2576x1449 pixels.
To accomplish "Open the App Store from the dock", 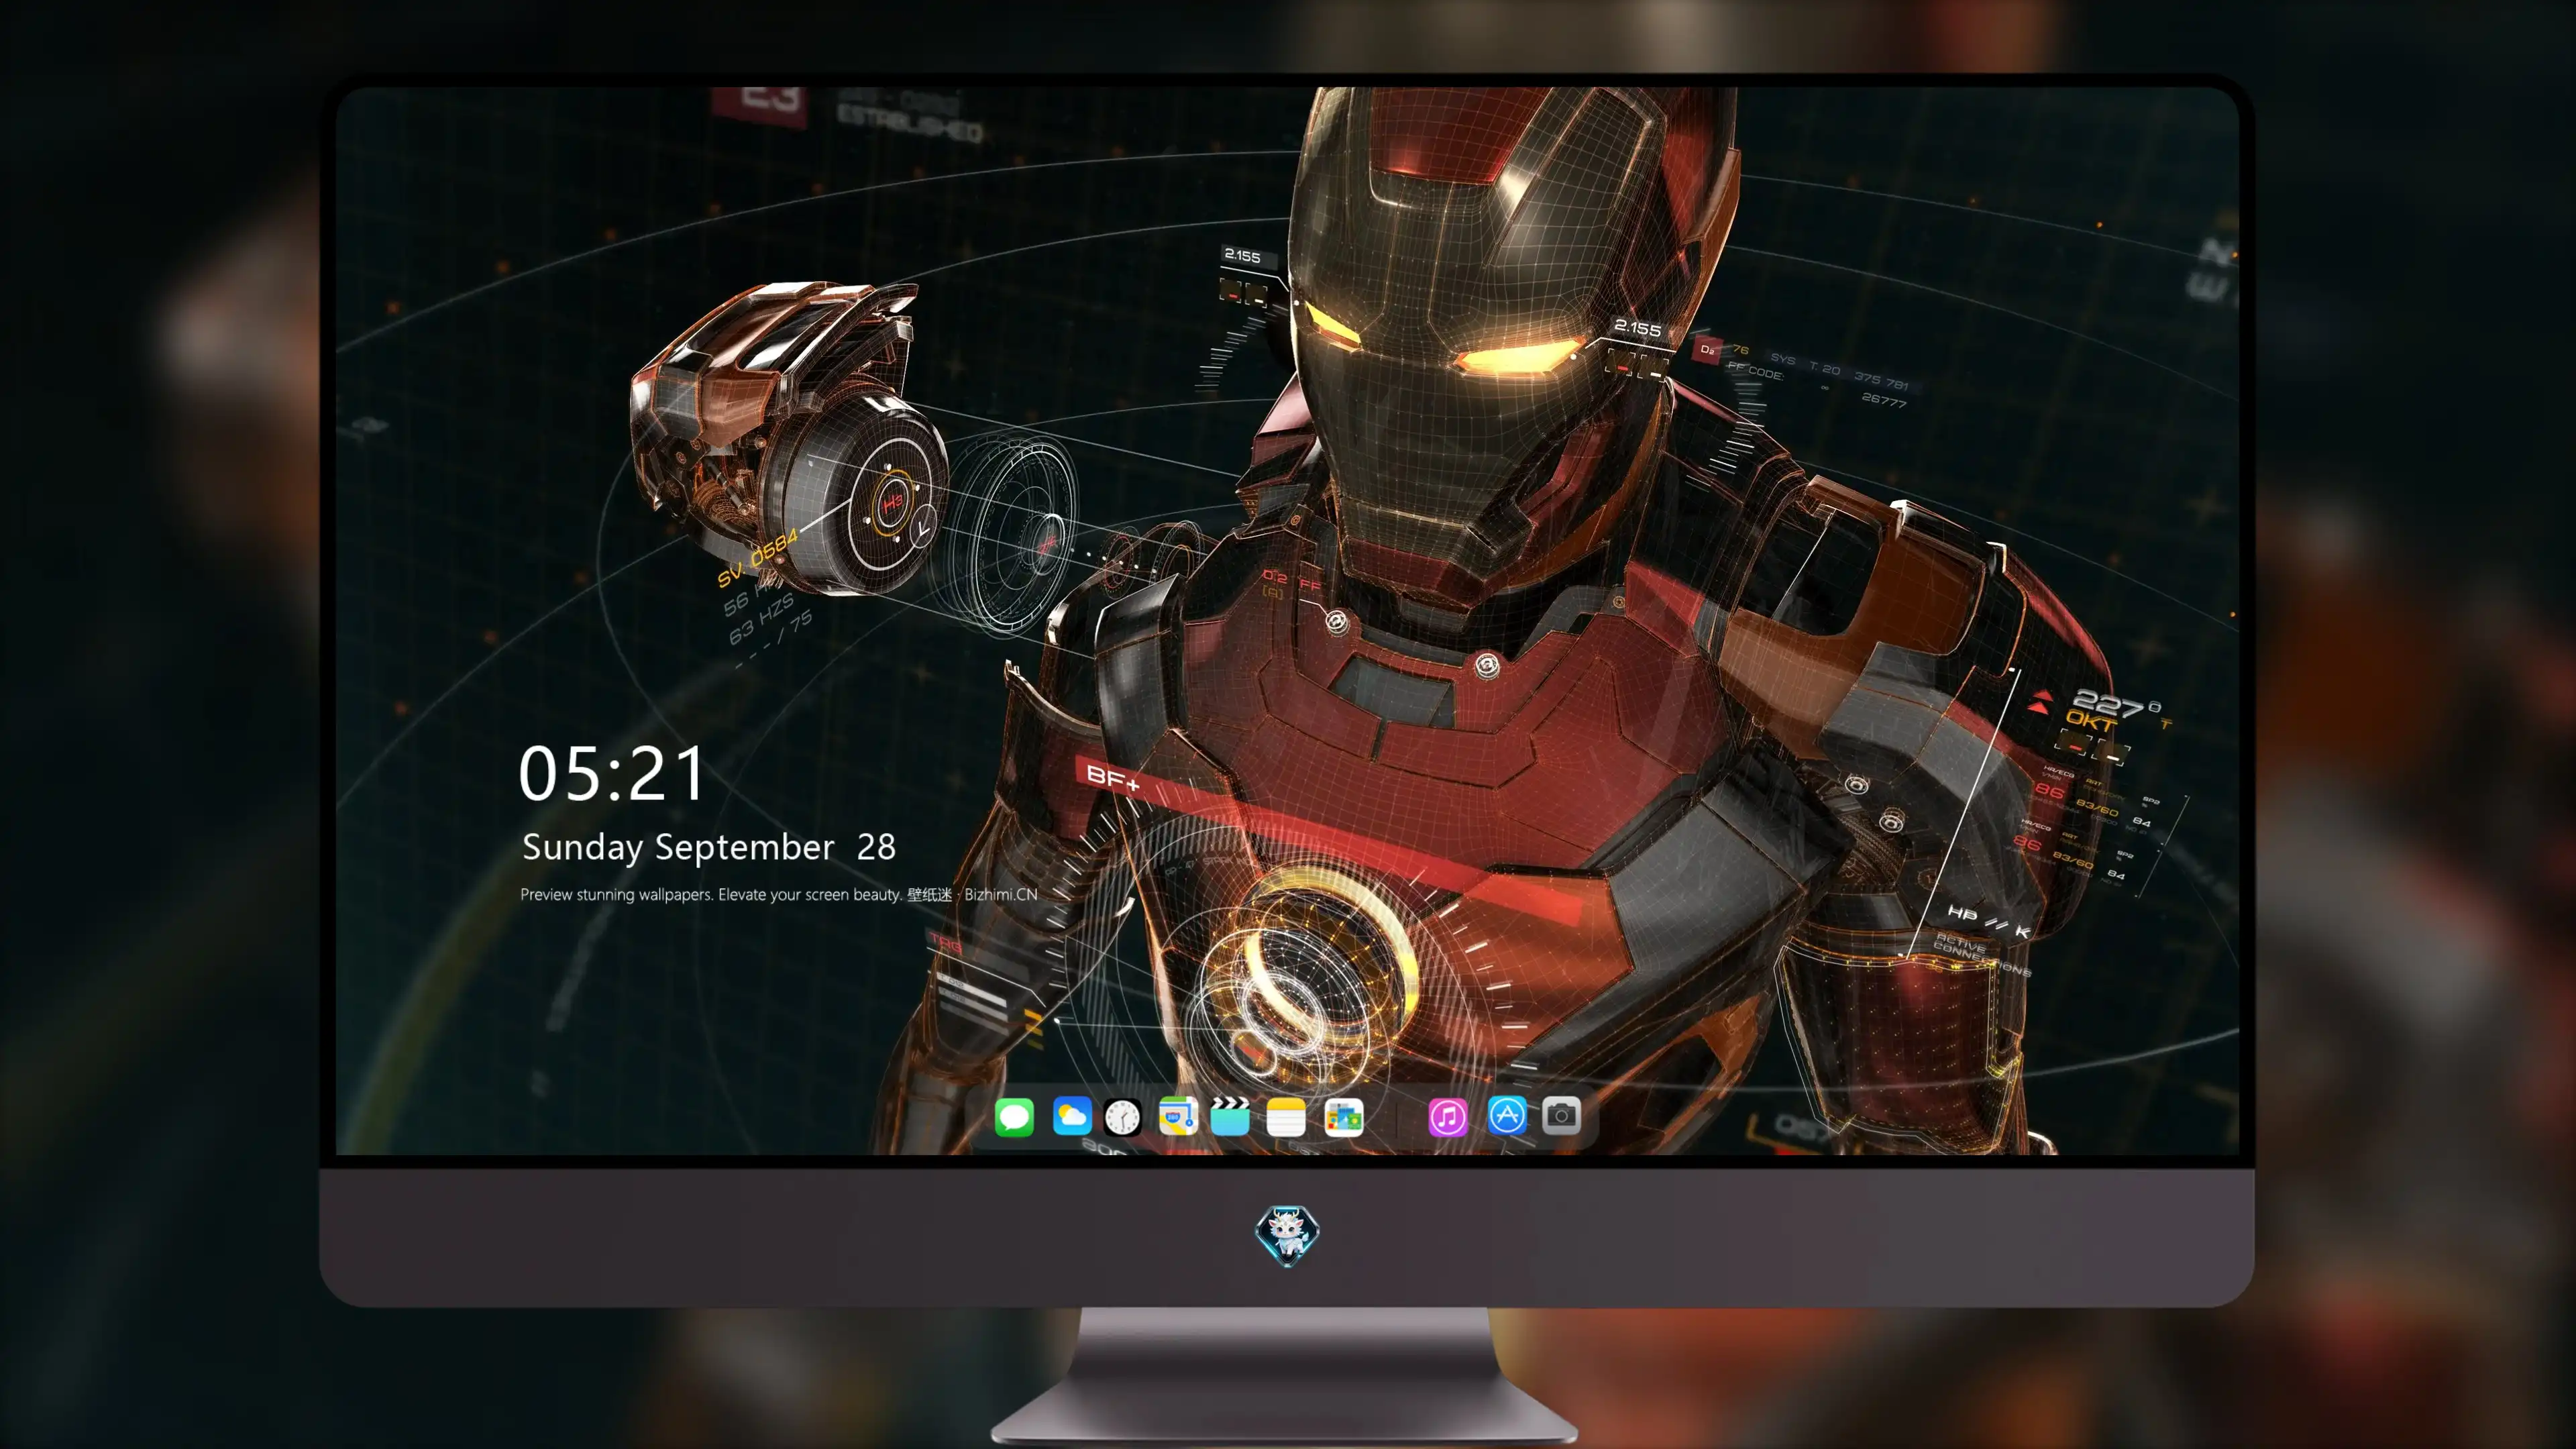I will click(1506, 1116).
